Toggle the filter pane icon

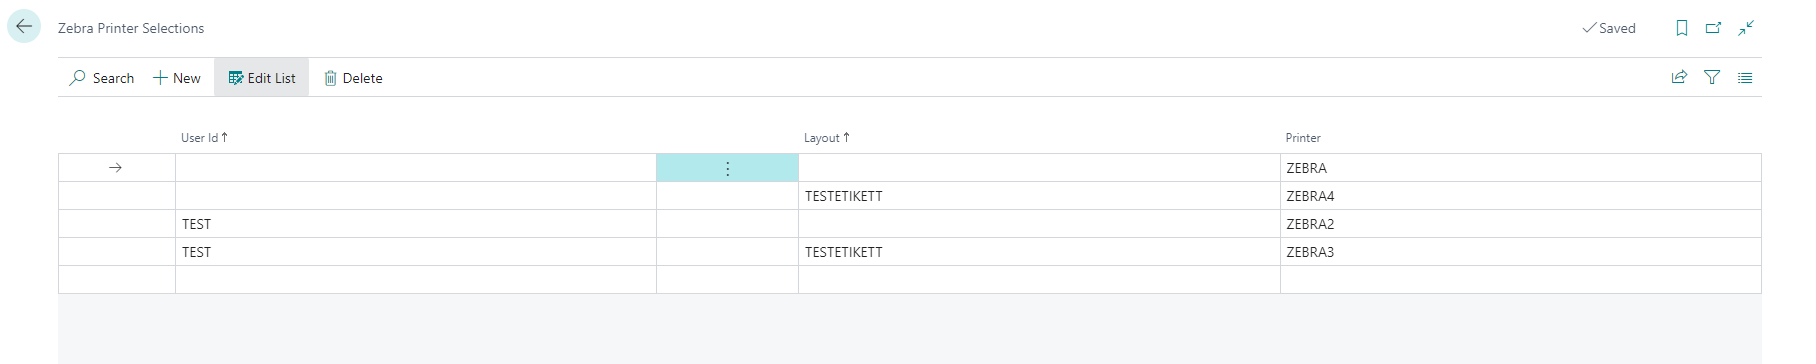tap(1712, 77)
